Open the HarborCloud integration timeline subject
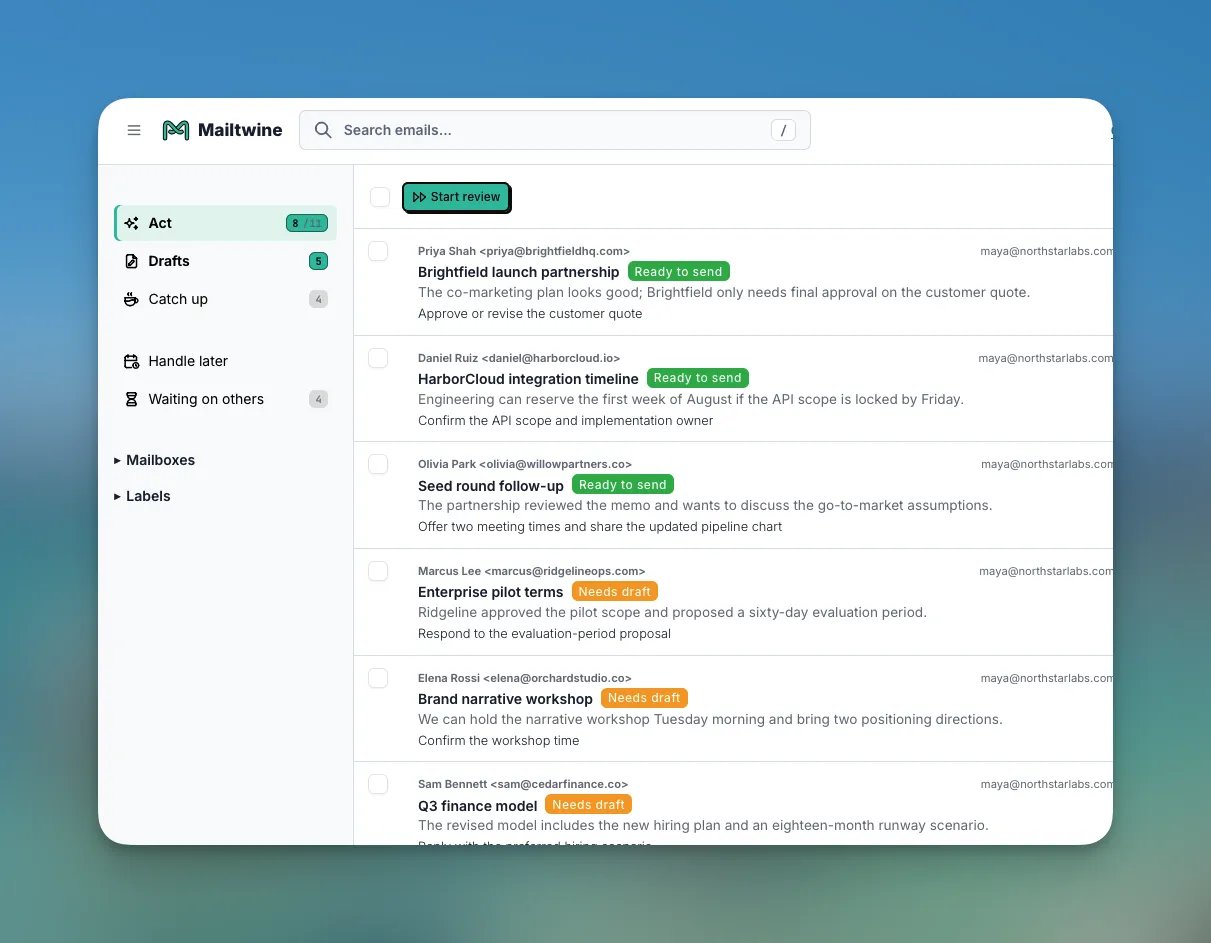1211x943 pixels. pyautogui.click(x=528, y=379)
